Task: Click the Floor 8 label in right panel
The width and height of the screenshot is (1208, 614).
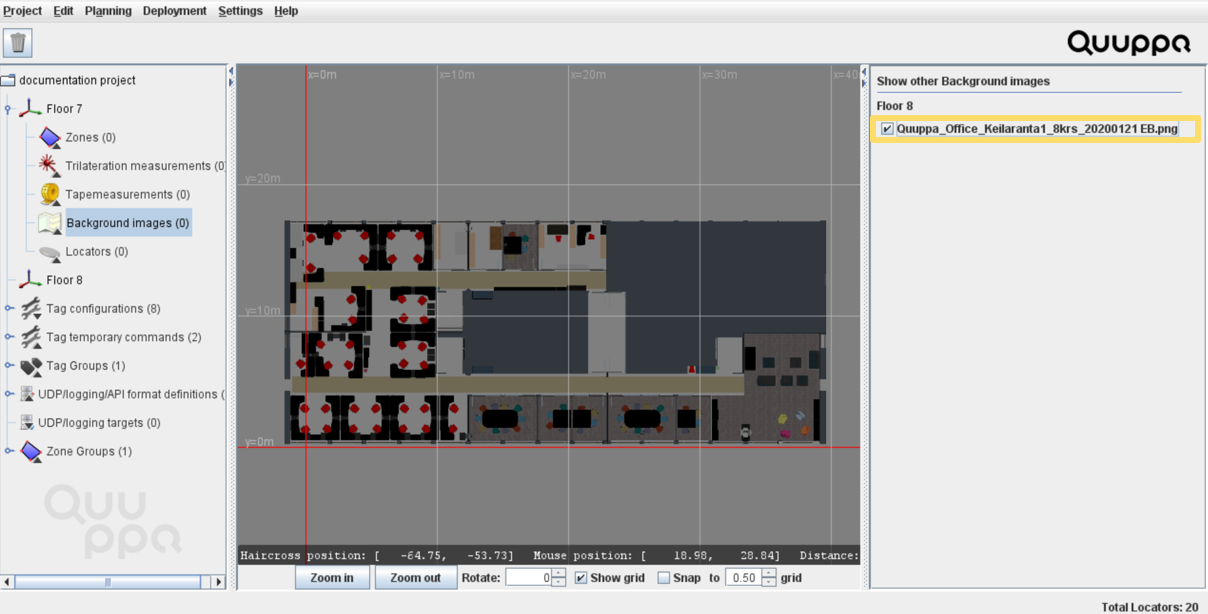Action: tap(895, 106)
